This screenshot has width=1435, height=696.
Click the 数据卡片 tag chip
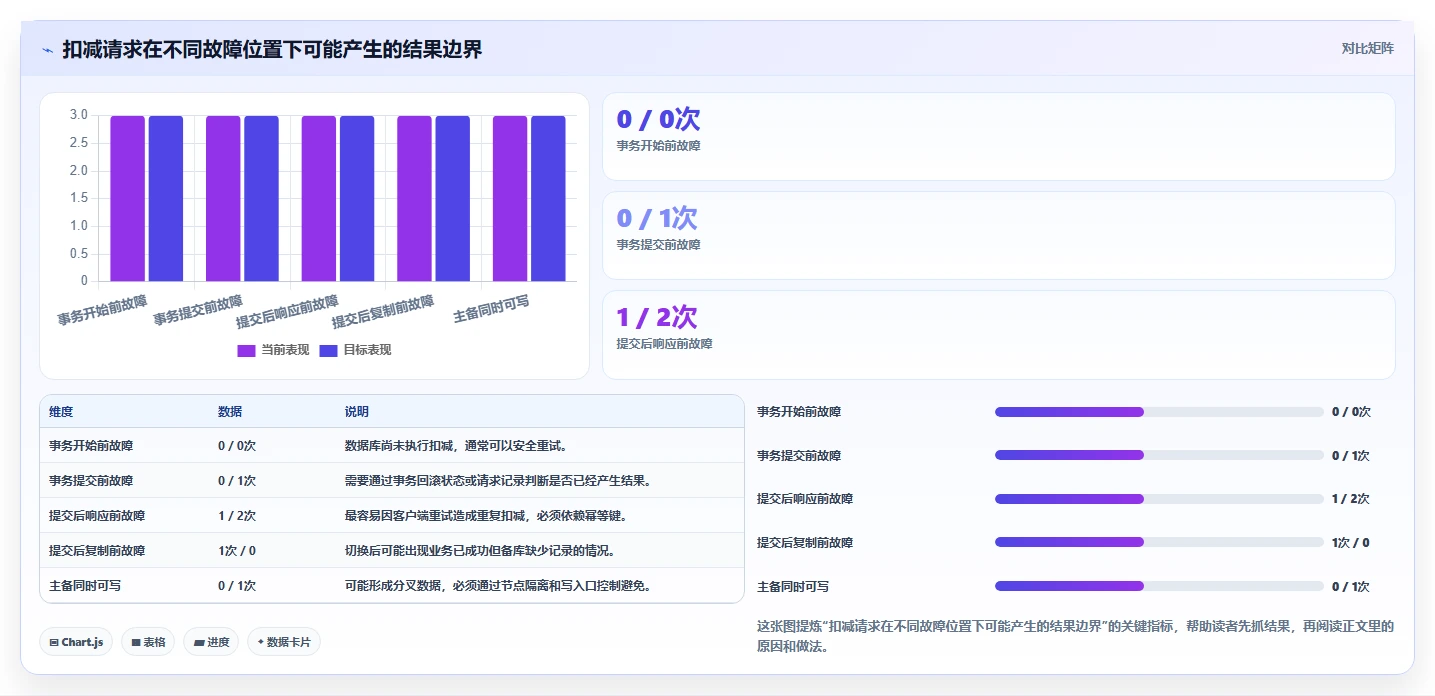tap(284, 642)
